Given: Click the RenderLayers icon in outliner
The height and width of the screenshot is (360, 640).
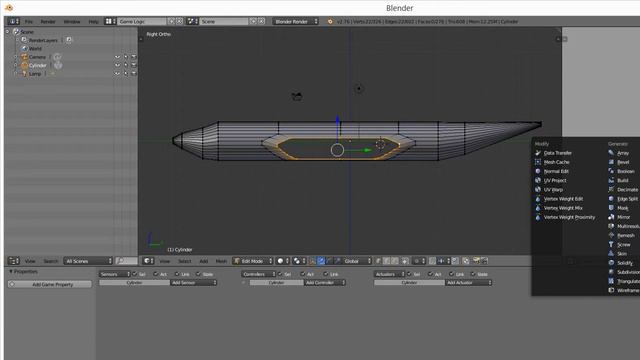Looking at the screenshot, I should coord(24,40).
